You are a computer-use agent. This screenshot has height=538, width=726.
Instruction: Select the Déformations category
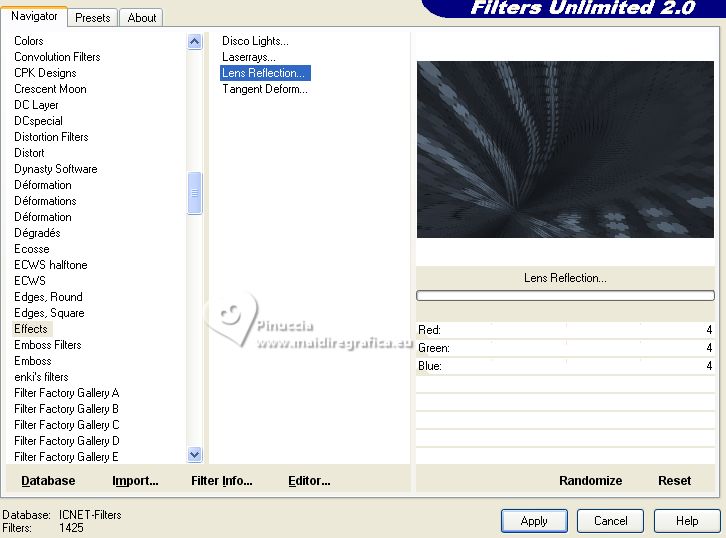point(45,200)
